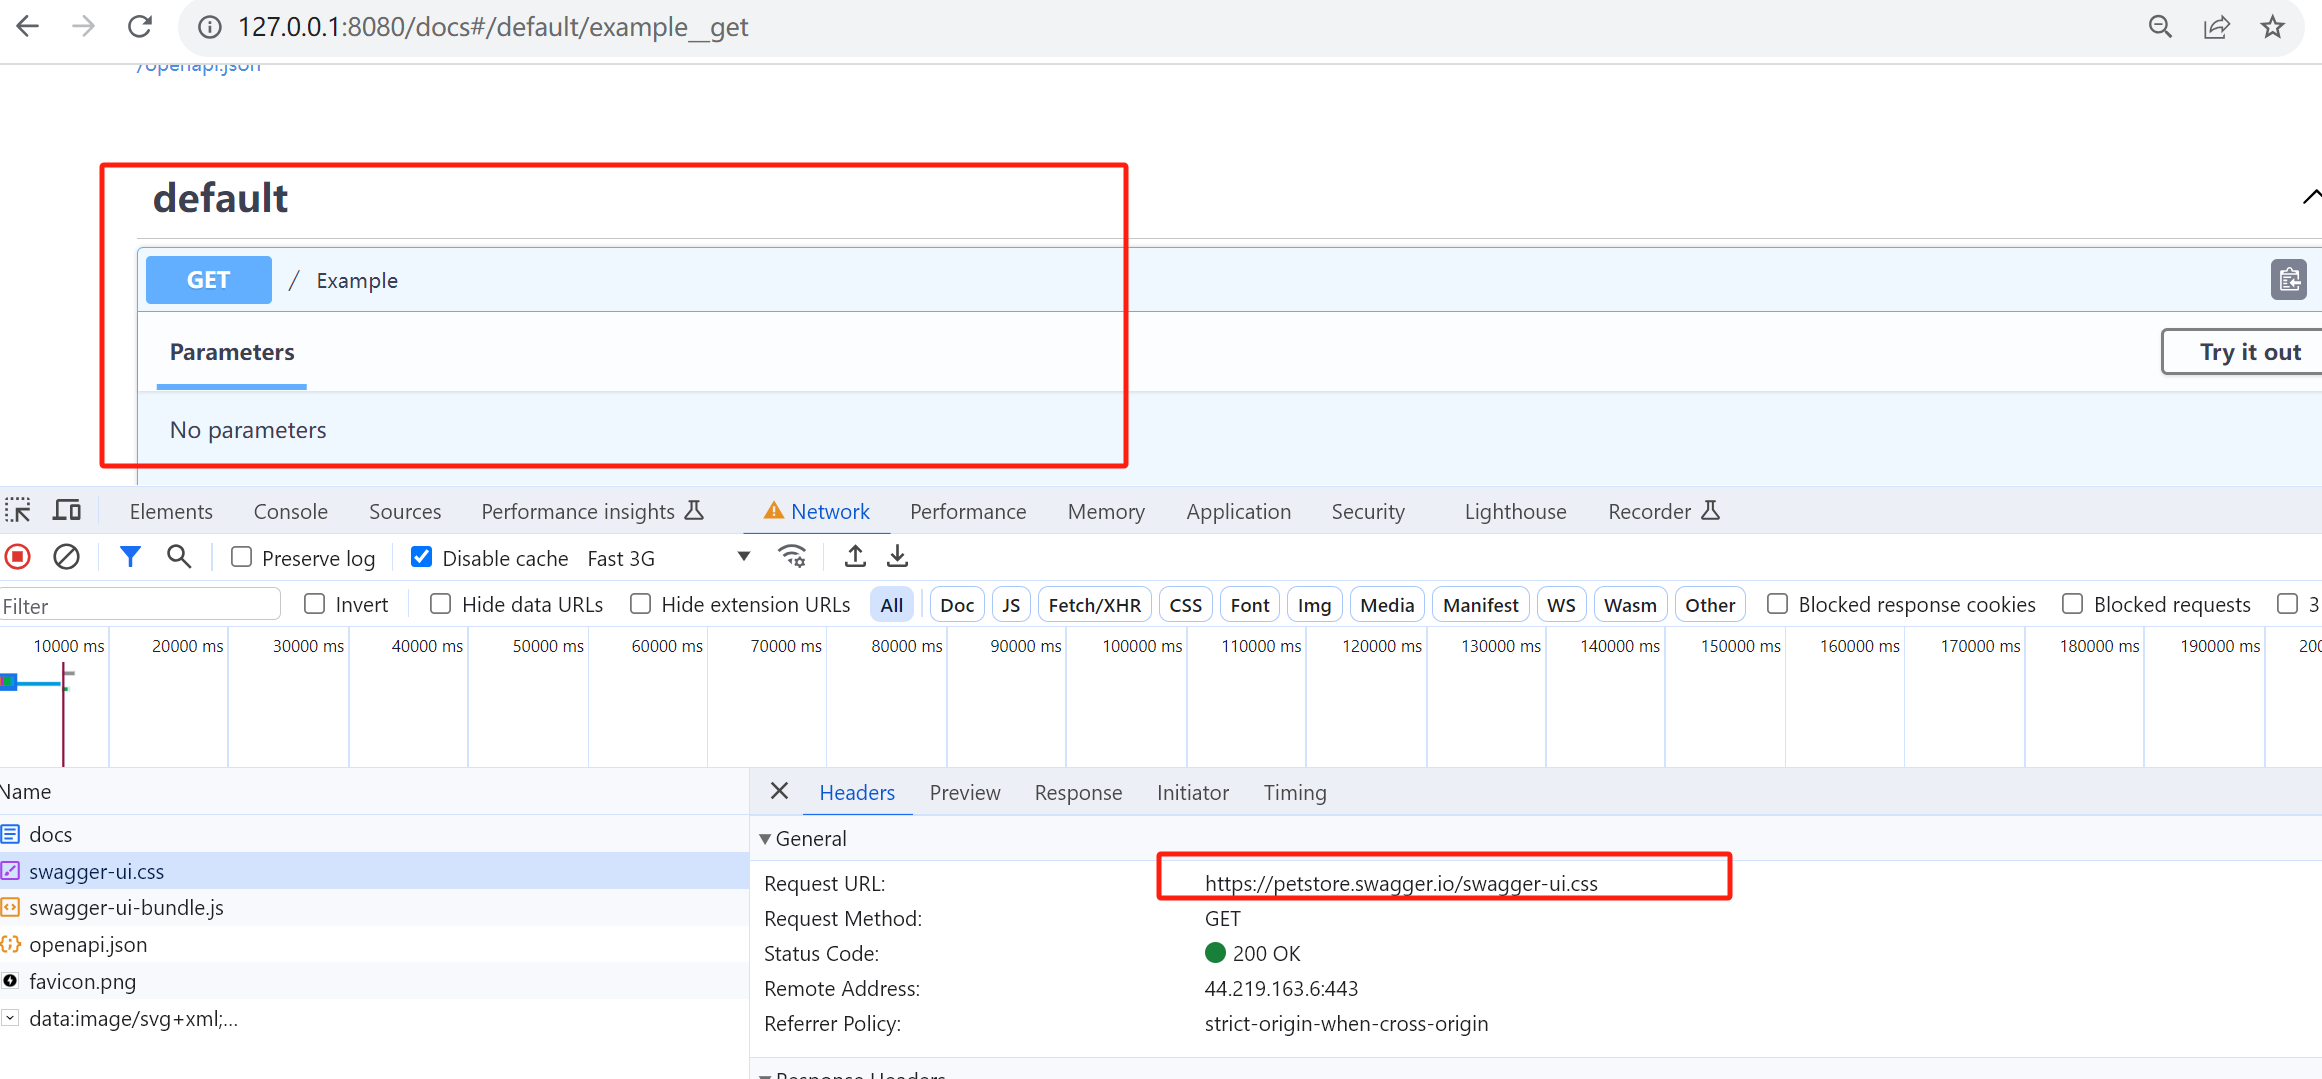Switch to the Performance tab
Viewport: 2322px width, 1079px height.
pos(968,511)
